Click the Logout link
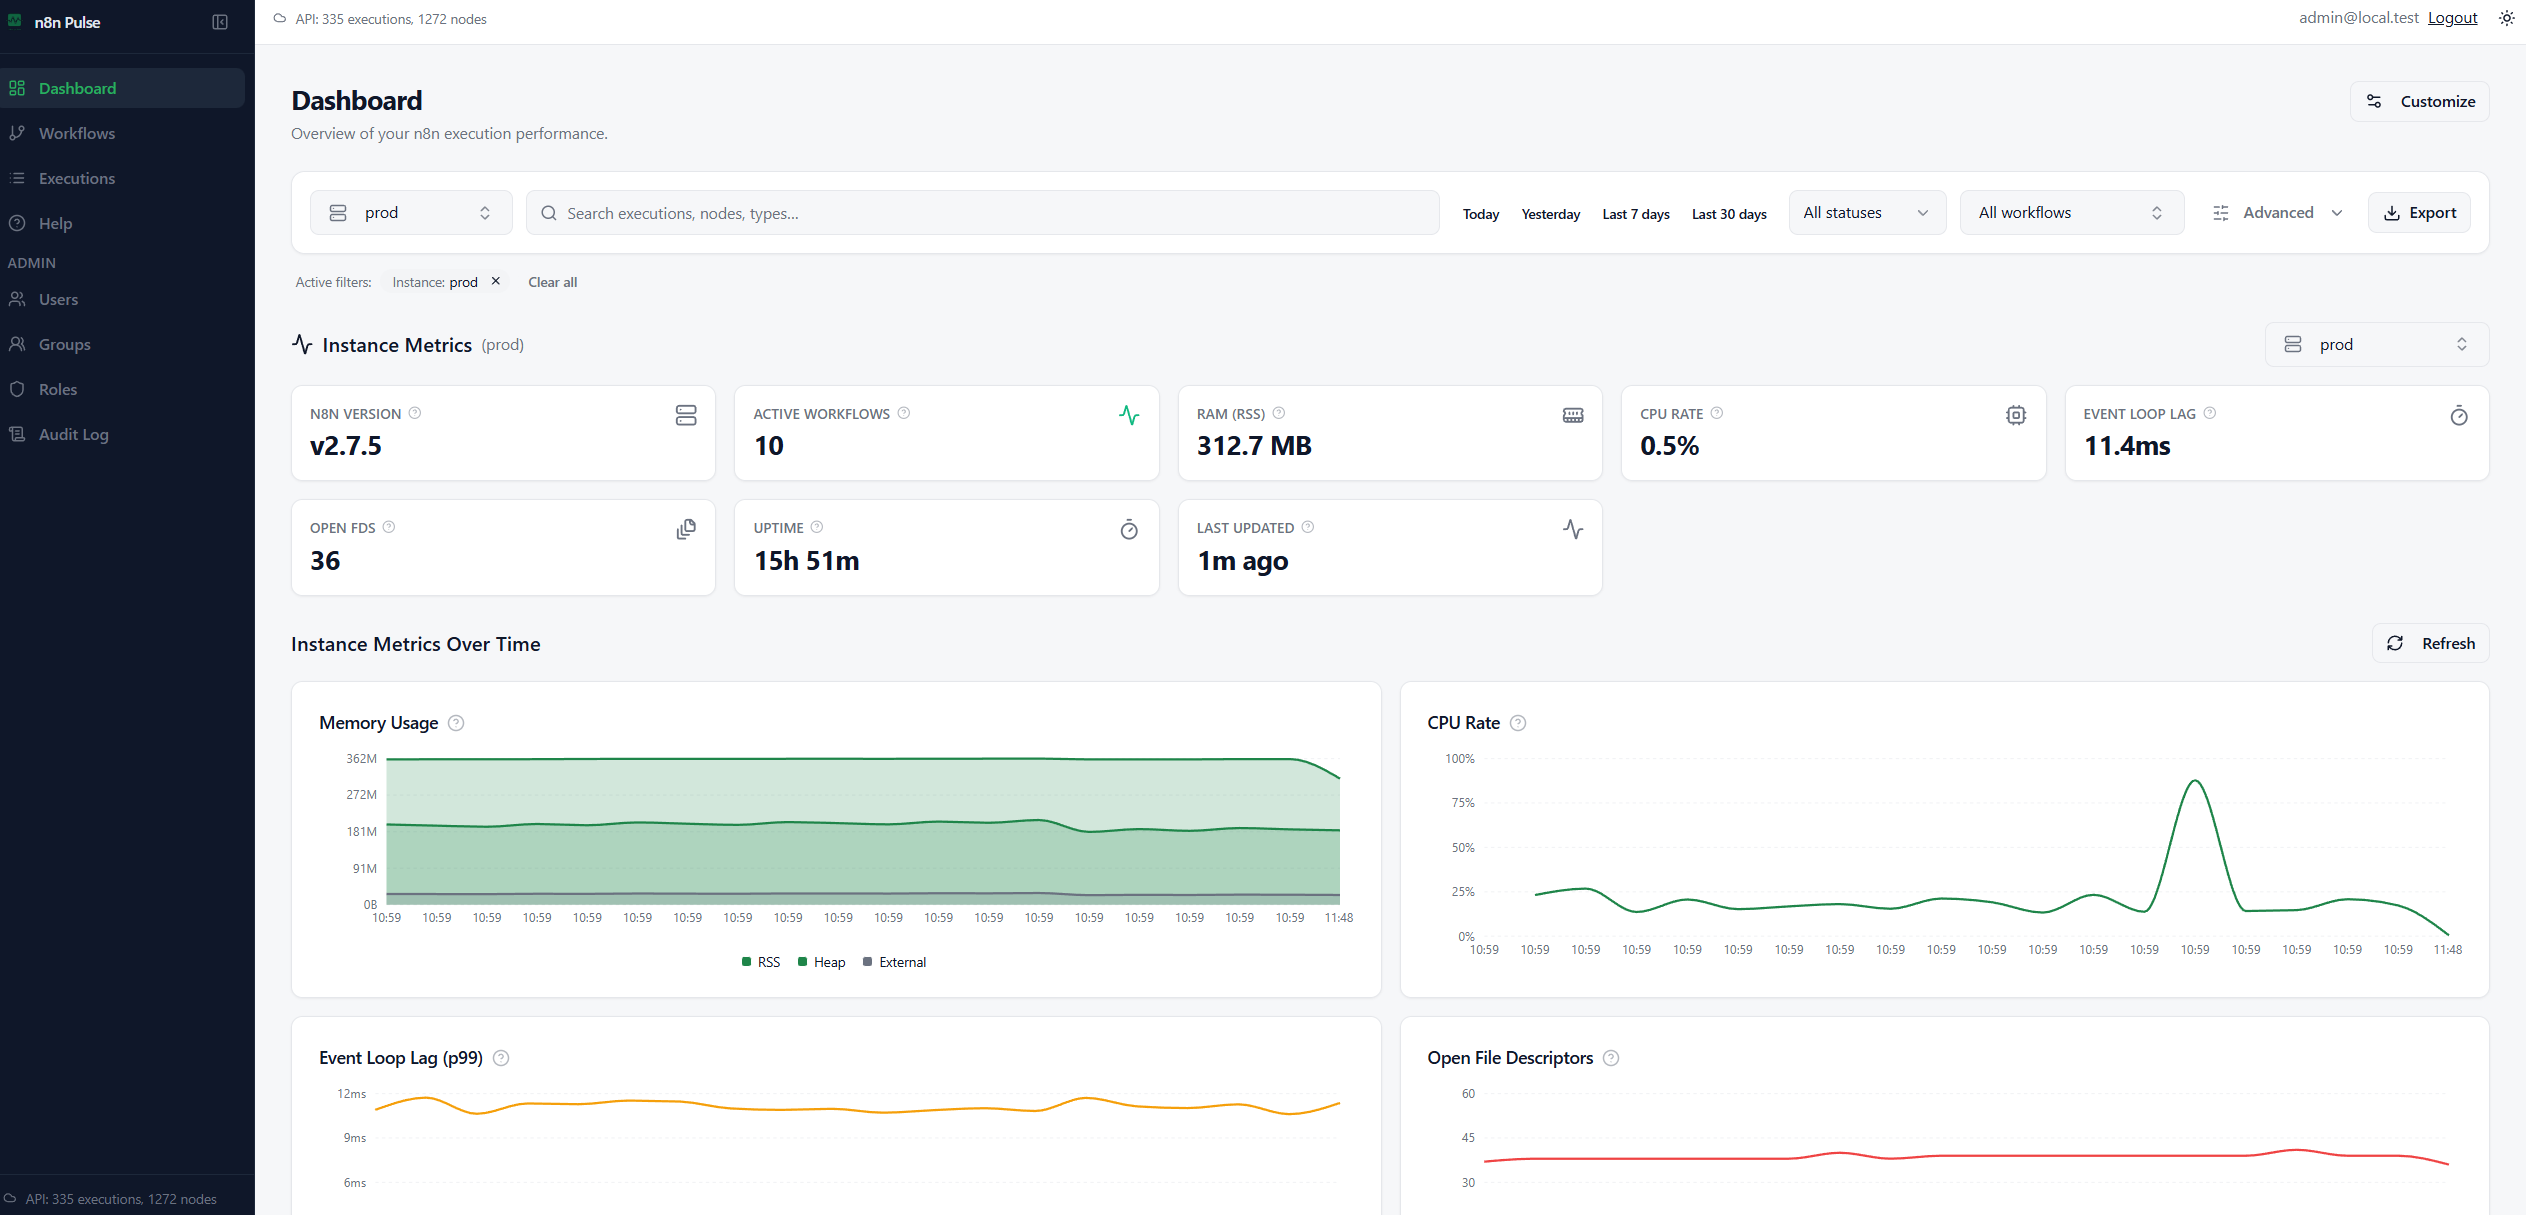The height and width of the screenshot is (1215, 2526). 2452,18
